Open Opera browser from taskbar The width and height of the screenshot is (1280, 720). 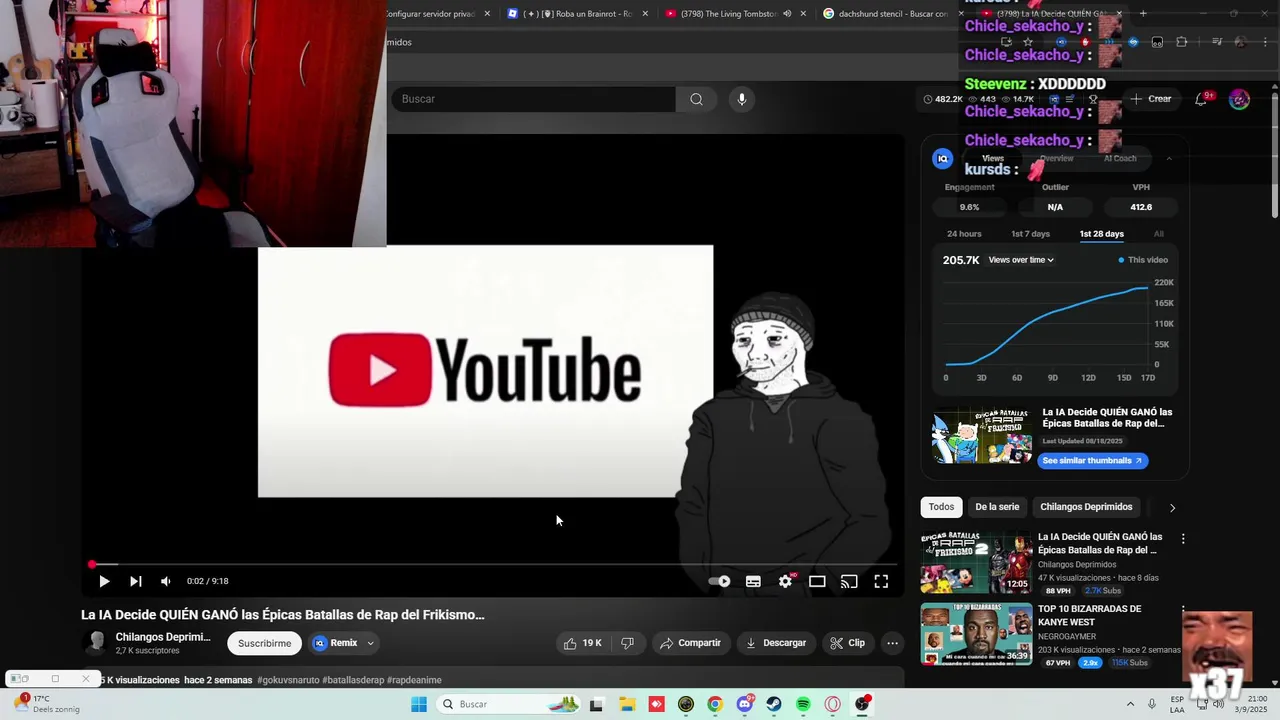pos(833,704)
